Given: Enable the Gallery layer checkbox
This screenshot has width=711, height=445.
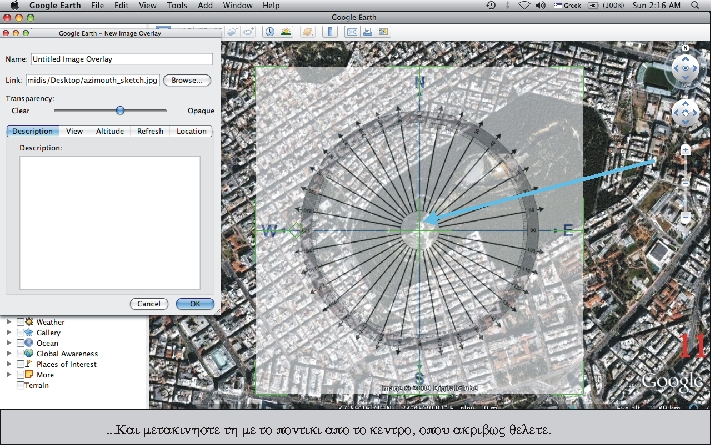Looking at the screenshot, I should pos(20,333).
